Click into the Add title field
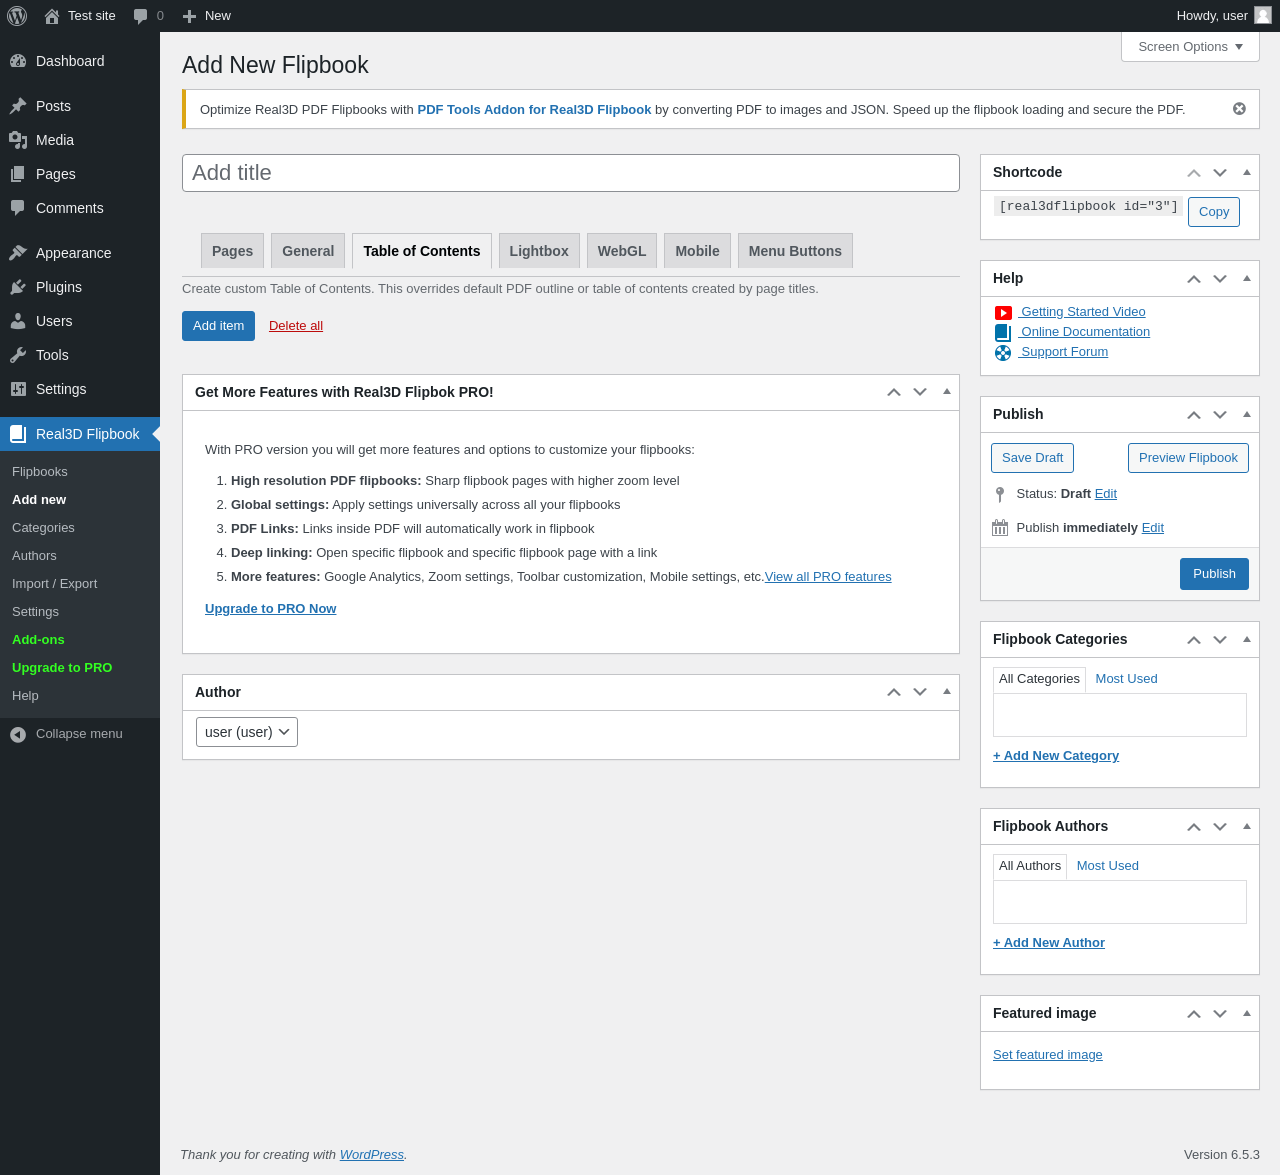Viewport: 1280px width, 1175px height. tap(571, 173)
